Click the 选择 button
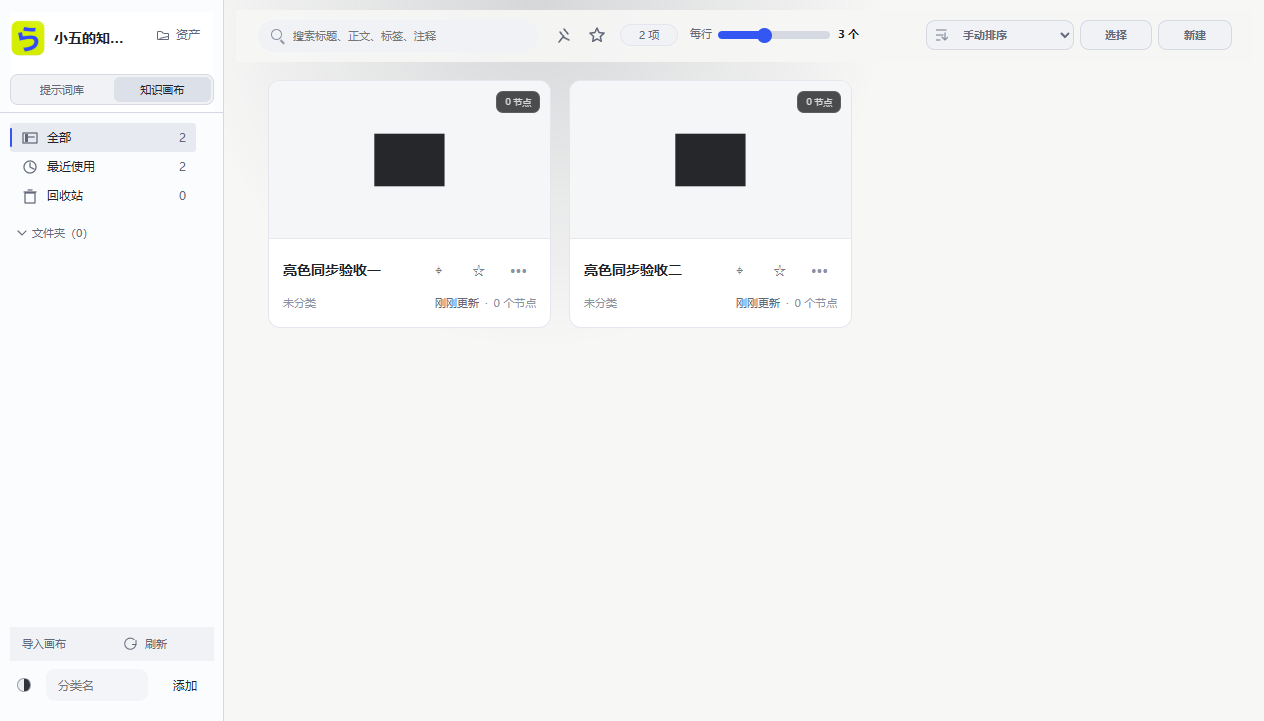The image size is (1264, 721). click(1116, 35)
